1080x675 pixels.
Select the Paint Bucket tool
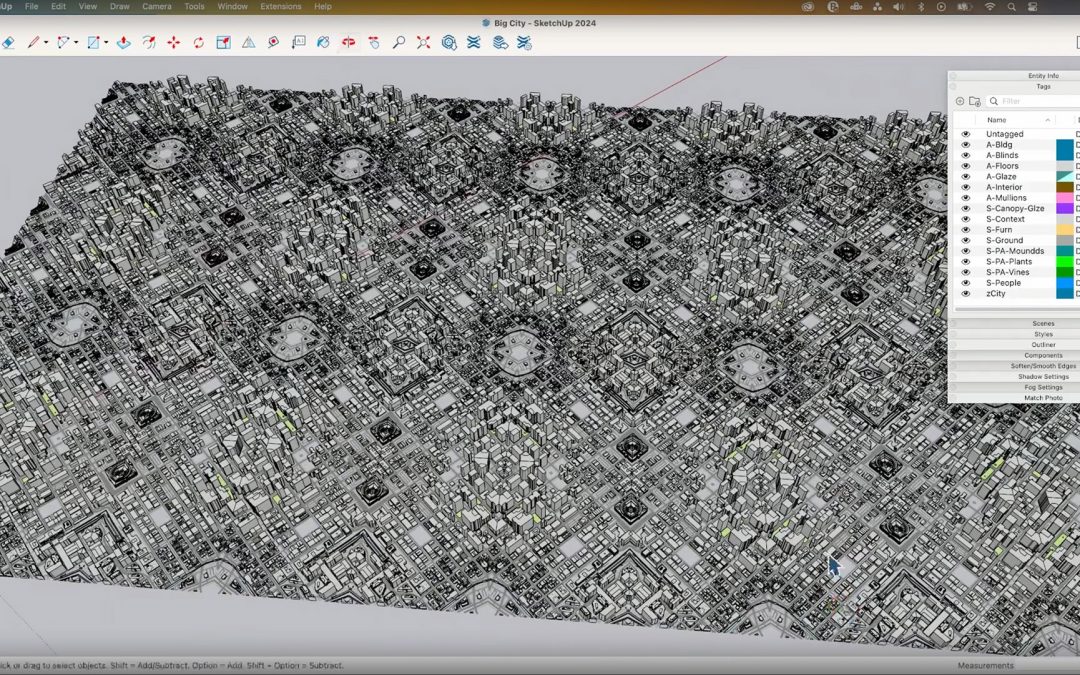tap(323, 43)
